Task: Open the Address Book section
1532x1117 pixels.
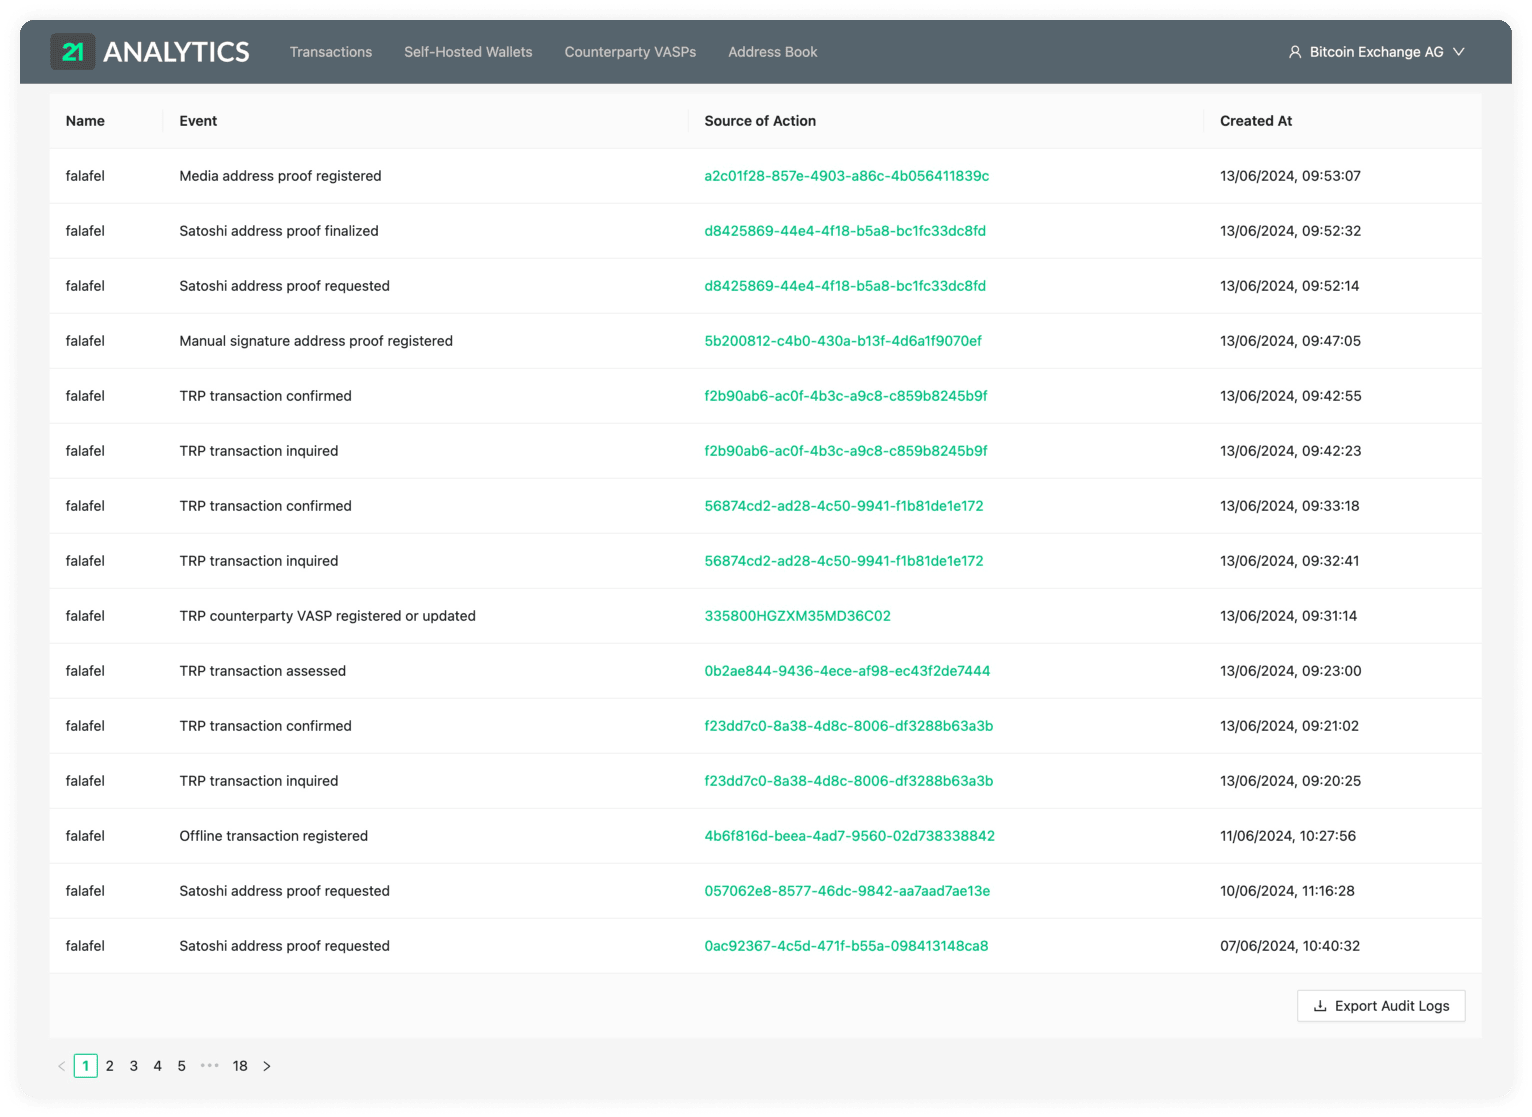Action: coord(772,51)
